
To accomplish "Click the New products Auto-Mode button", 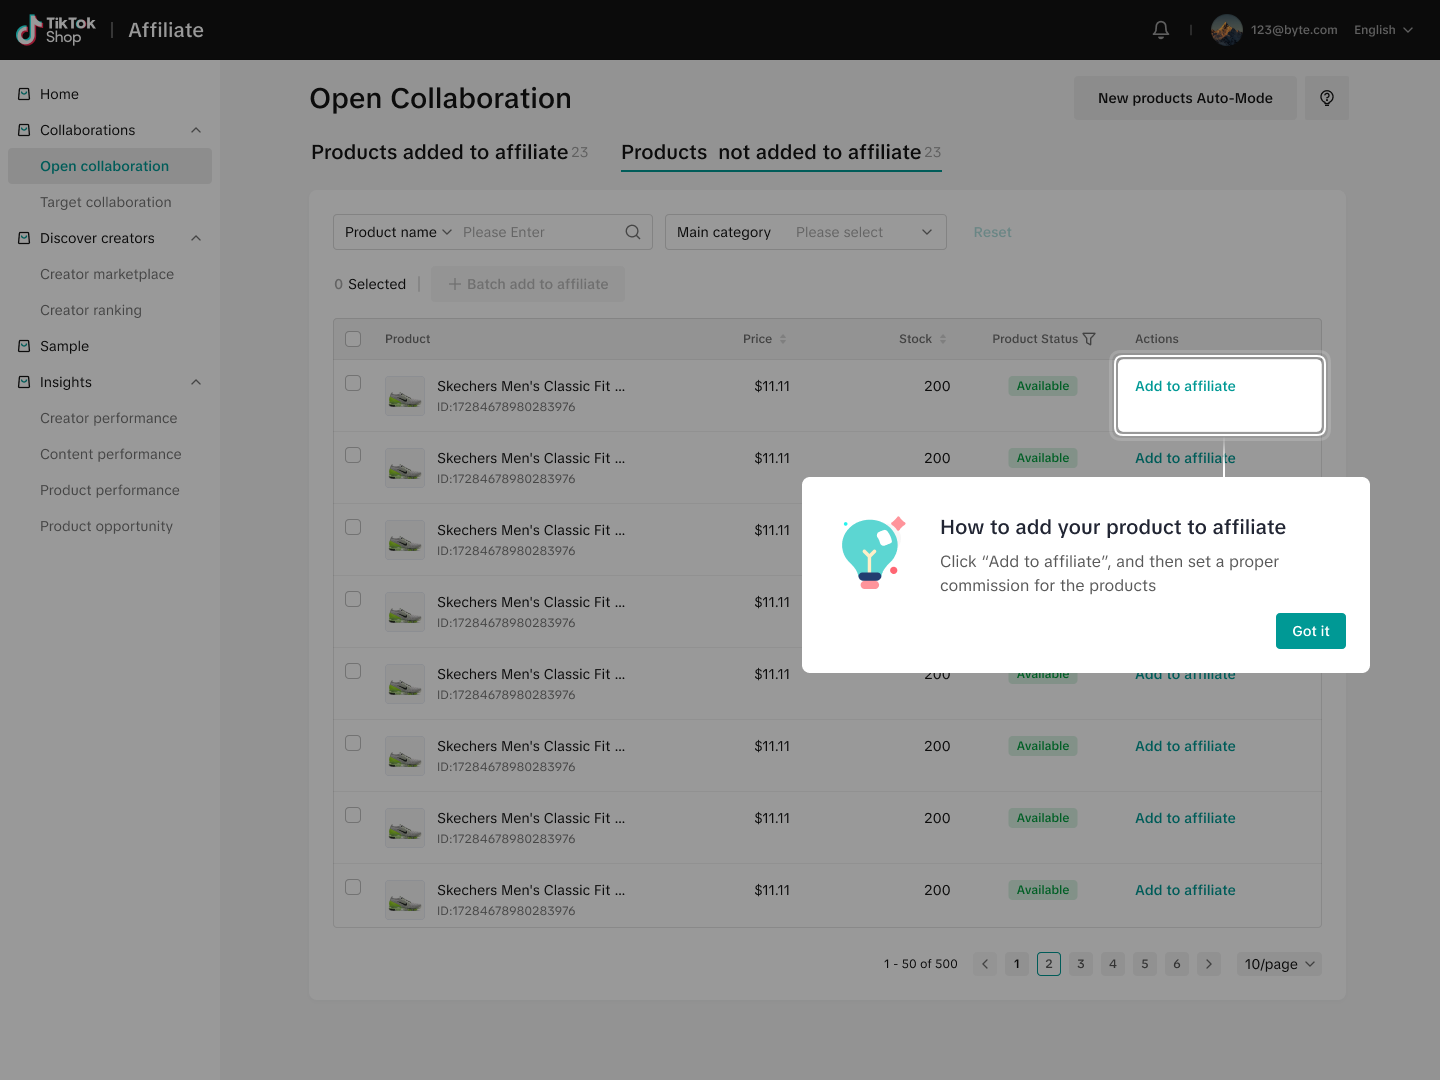I will (1185, 98).
